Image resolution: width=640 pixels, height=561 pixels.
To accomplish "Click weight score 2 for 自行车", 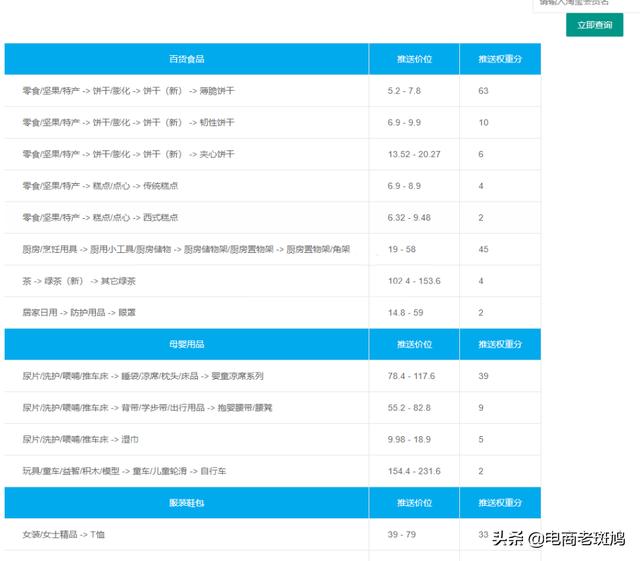I will point(481,471).
